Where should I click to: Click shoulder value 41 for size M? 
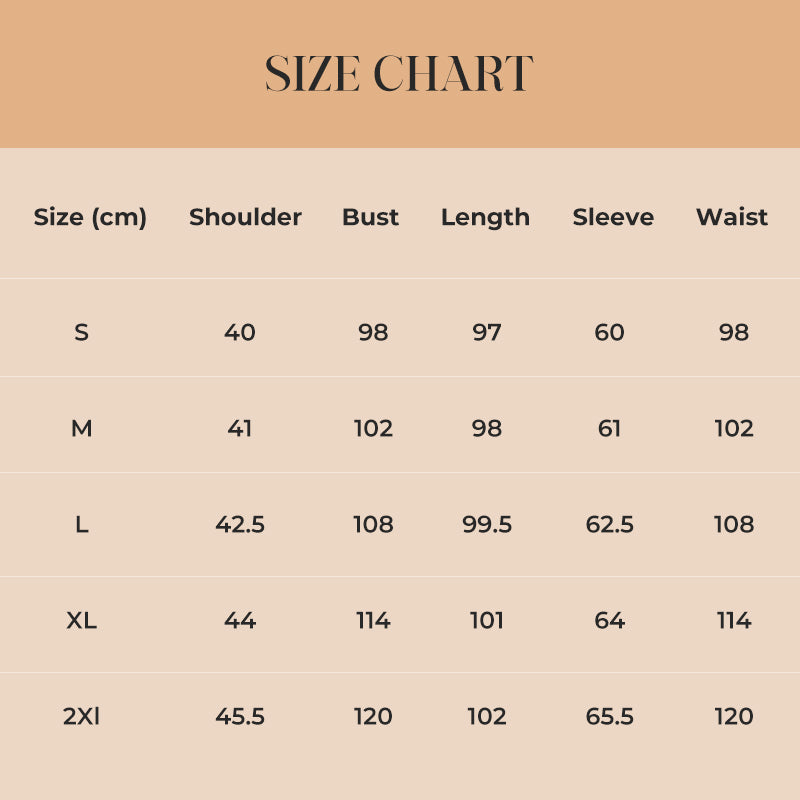[x=240, y=428]
